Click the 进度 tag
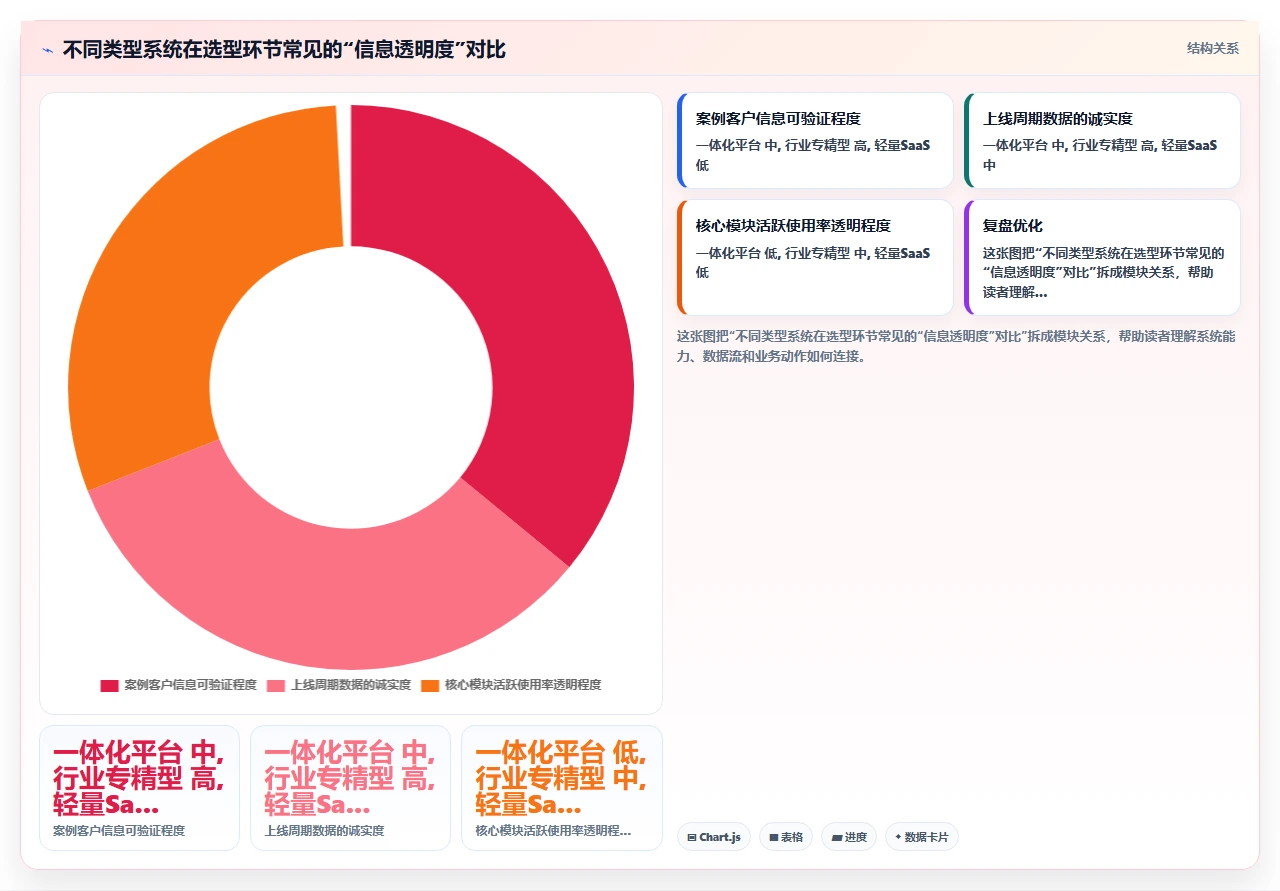The image size is (1280, 891). [x=849, y=837]
